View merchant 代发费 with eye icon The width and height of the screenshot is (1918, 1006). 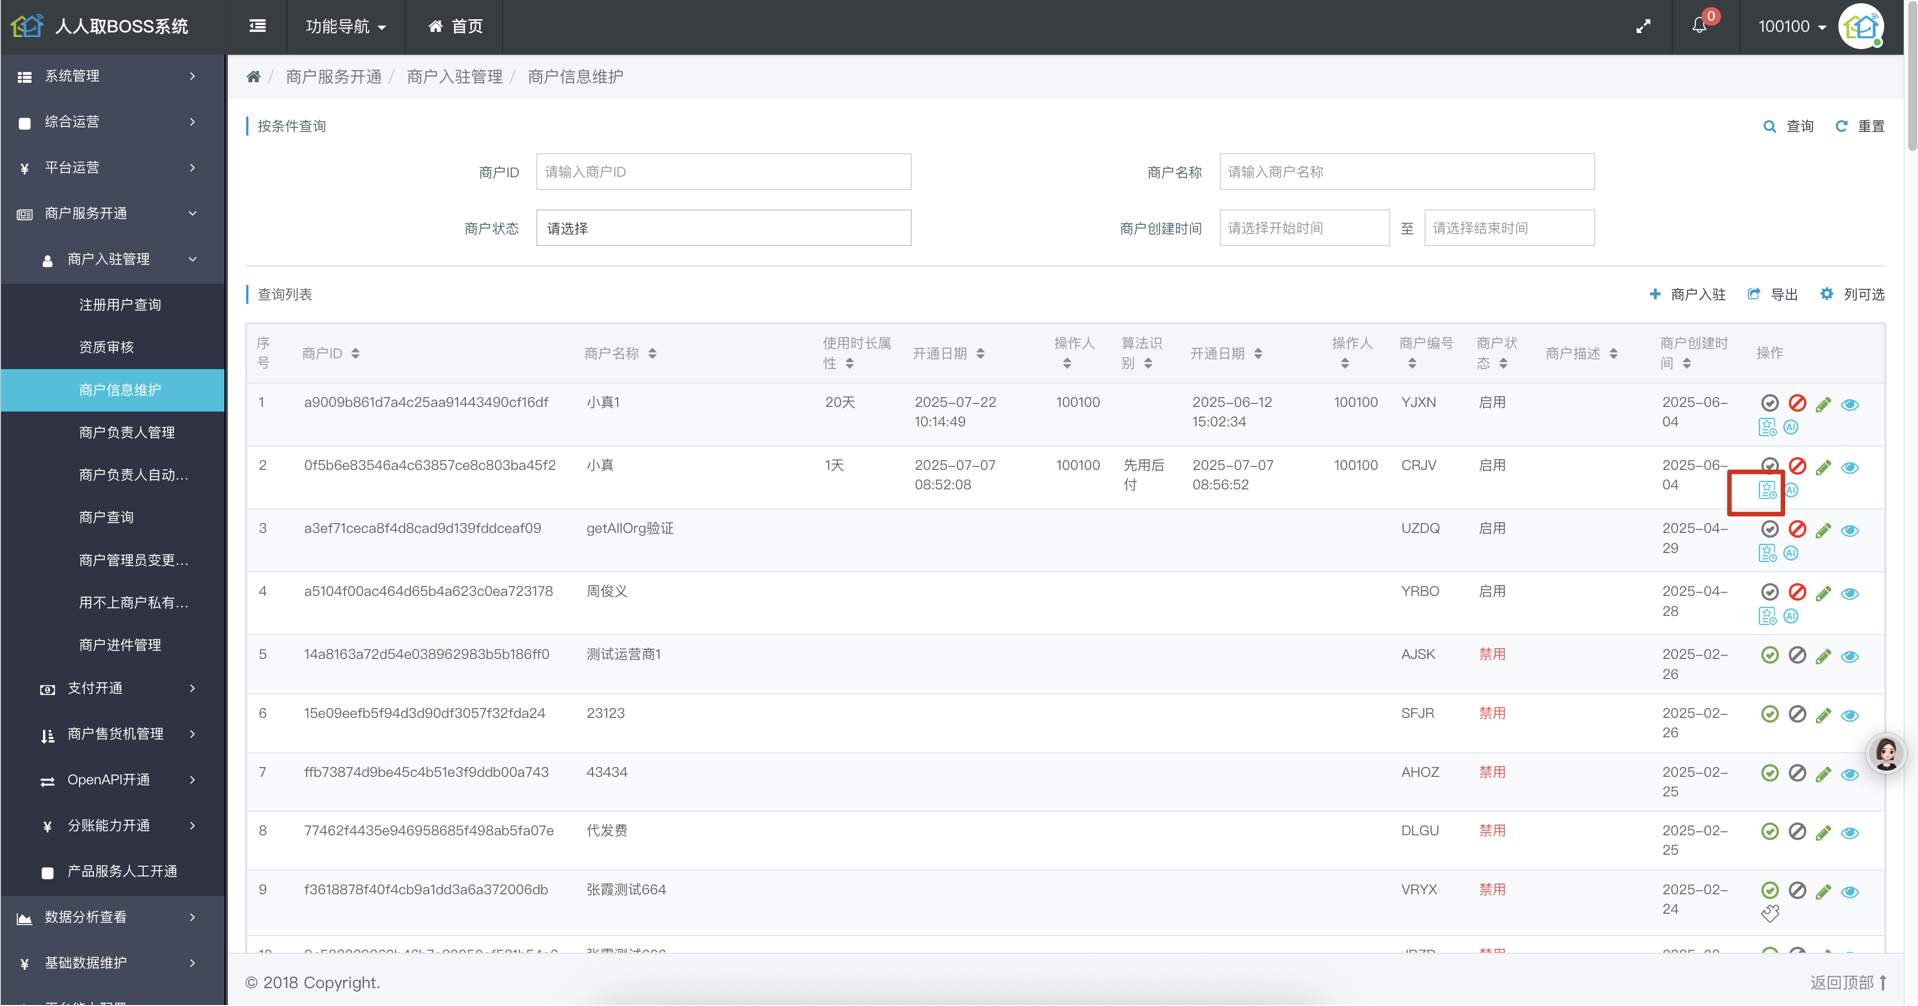pyautogui.click(x=1850, y=833)
